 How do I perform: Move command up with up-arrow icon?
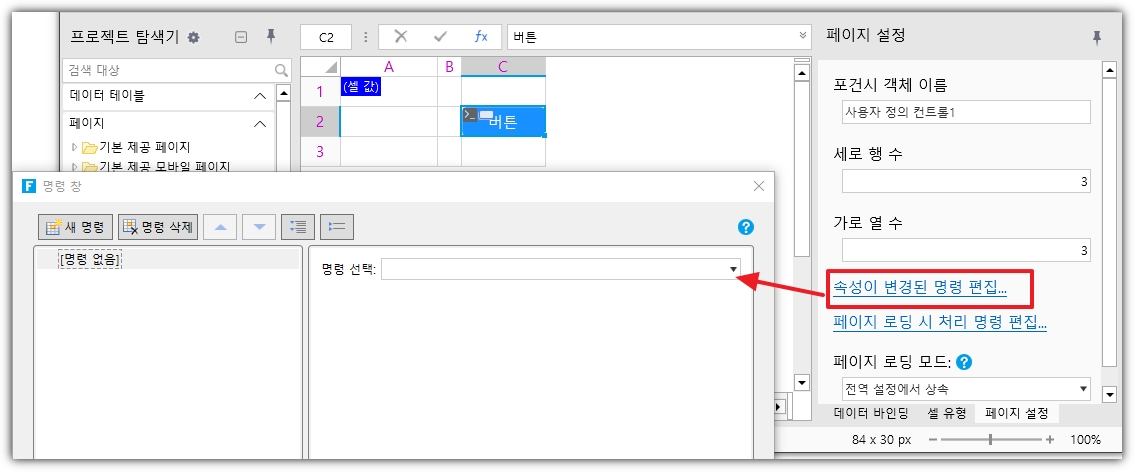tap(220, 227)
